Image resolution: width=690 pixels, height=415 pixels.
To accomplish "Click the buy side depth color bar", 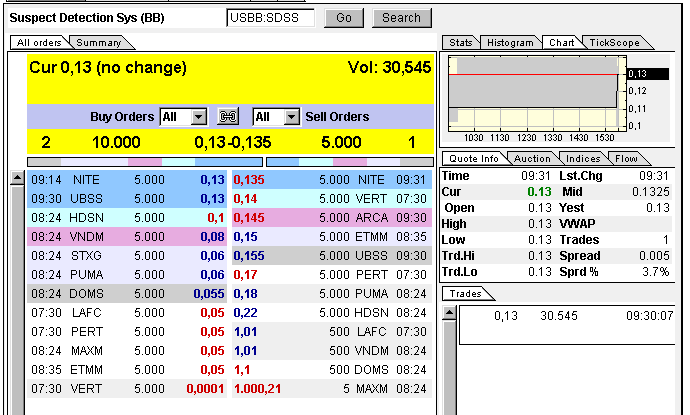I will coord(145,162).
